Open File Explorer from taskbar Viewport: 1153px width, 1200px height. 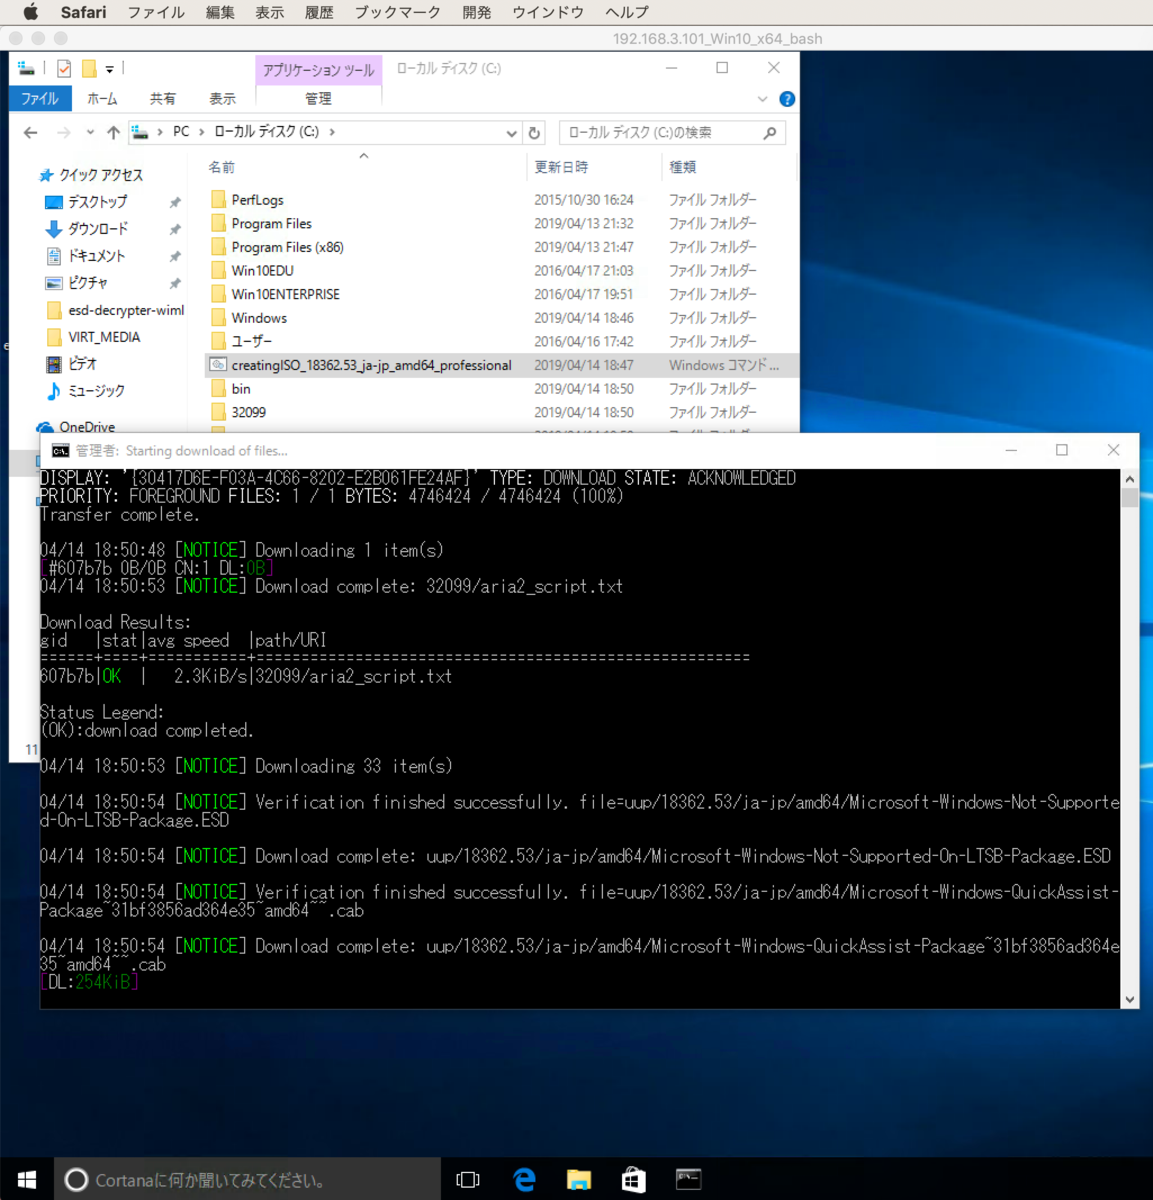[578, 1179]
